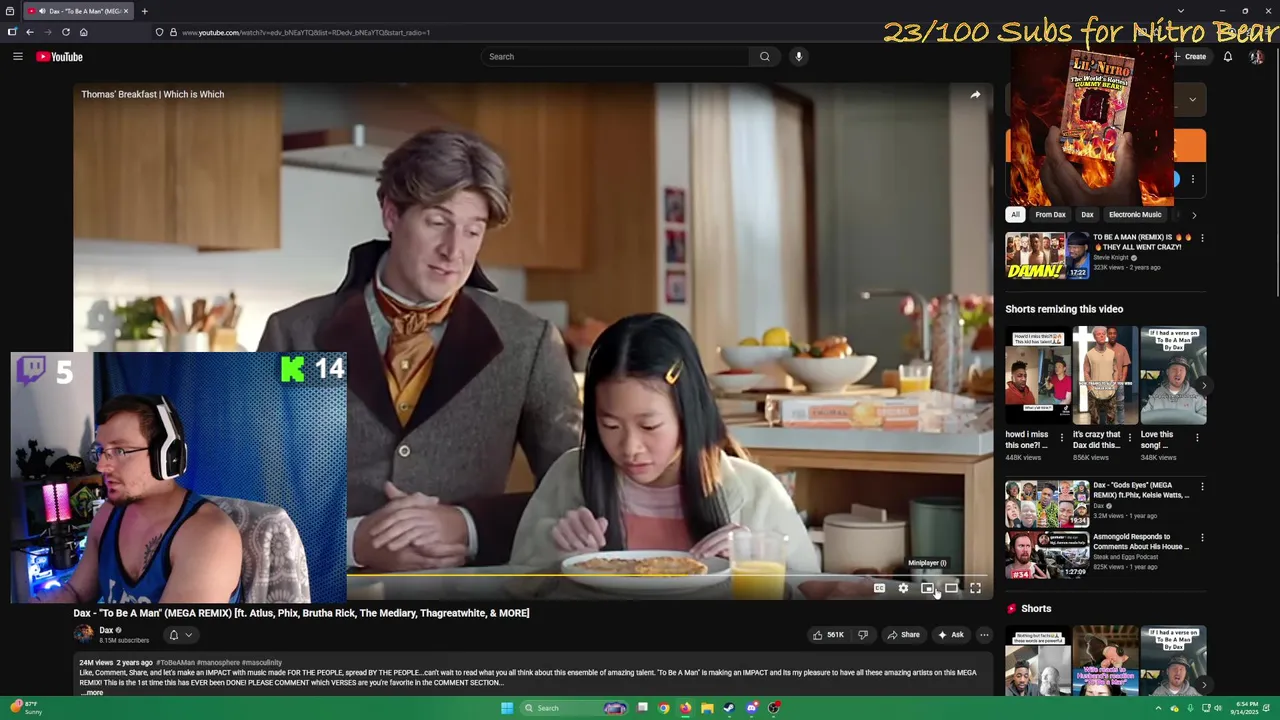Screen dimensions: 1280x720
Task: Open the YouTube hamburger guide menu
Action: (17, 57)
